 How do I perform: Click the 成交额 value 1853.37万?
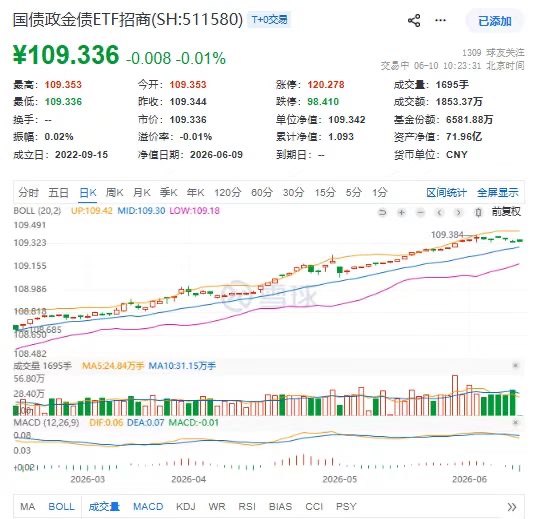coord(459,101)
